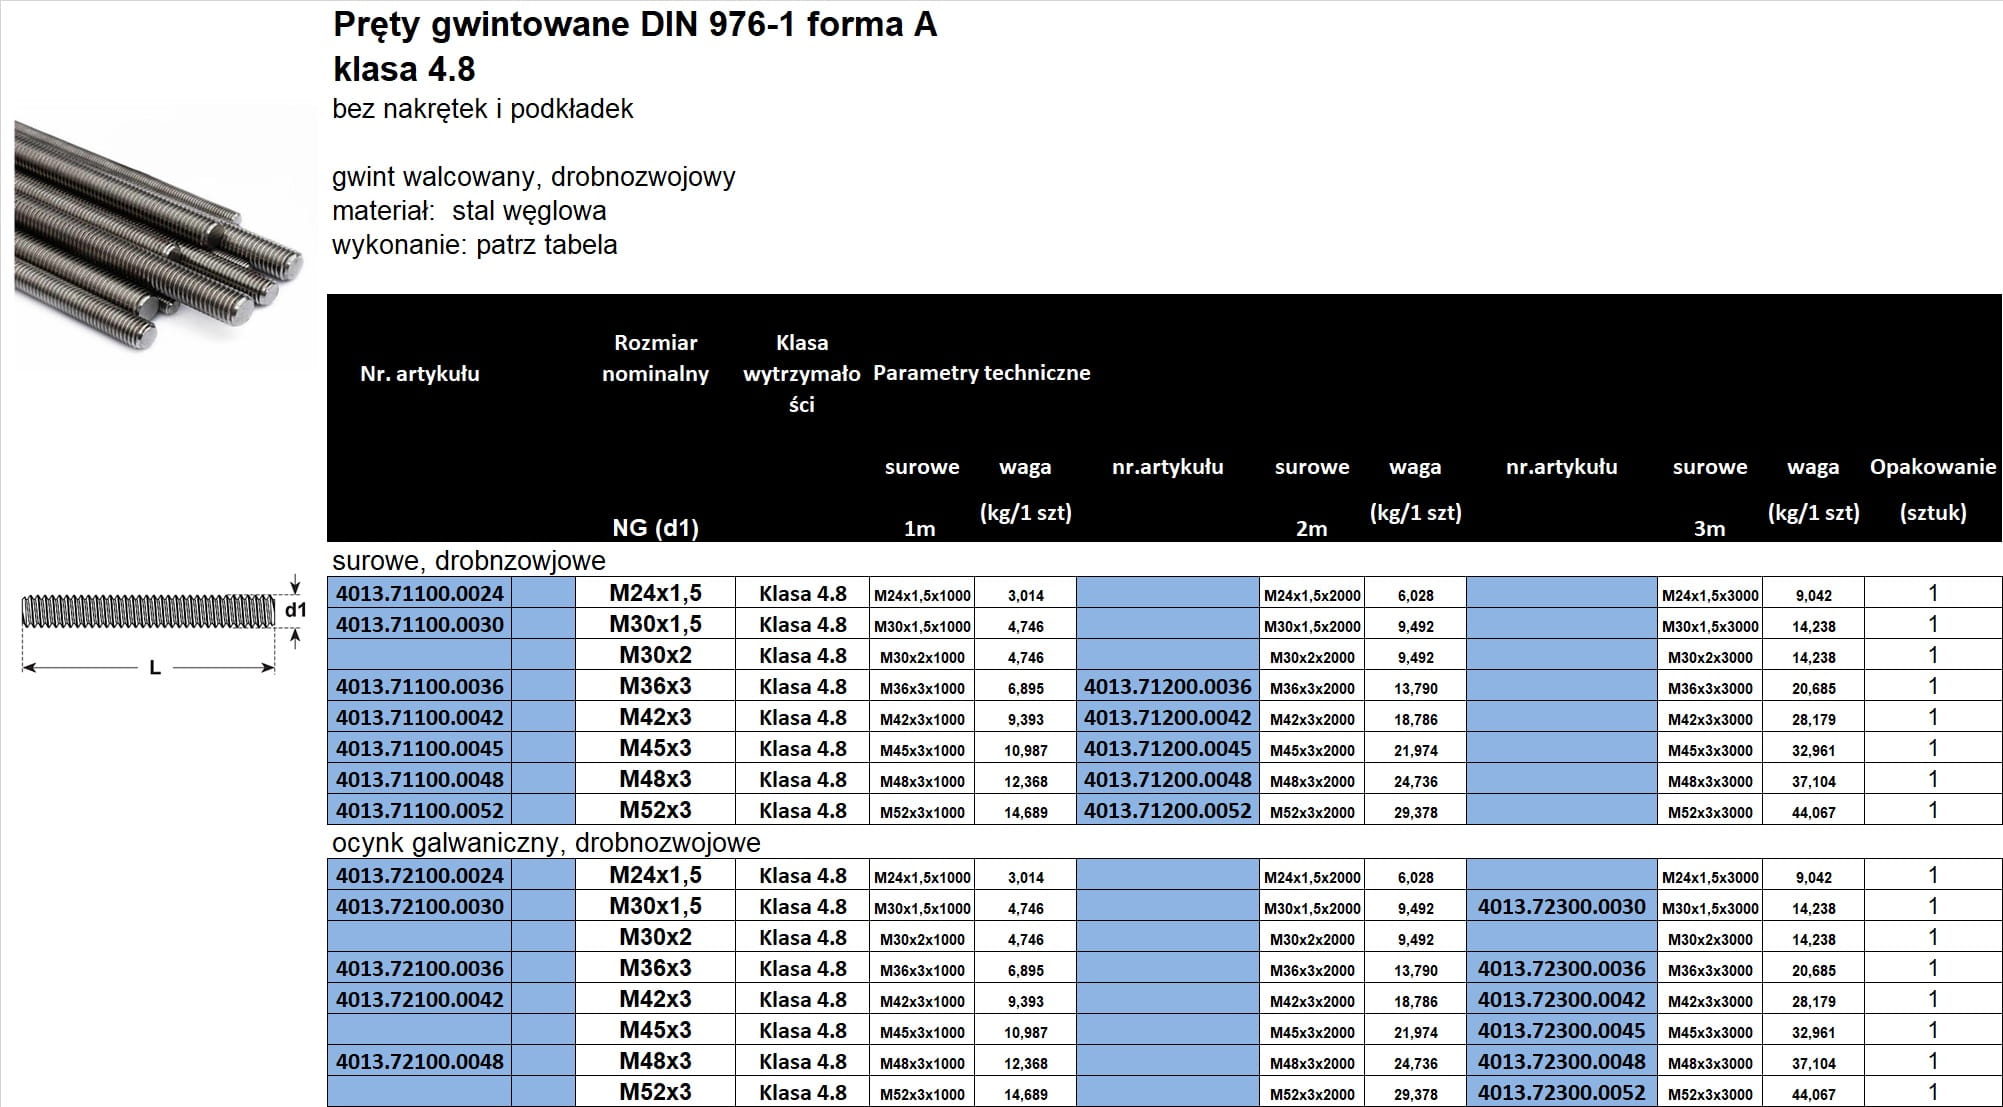Select article 4013.72300.0030
2003x1107 pixels.
point(1561,906)
